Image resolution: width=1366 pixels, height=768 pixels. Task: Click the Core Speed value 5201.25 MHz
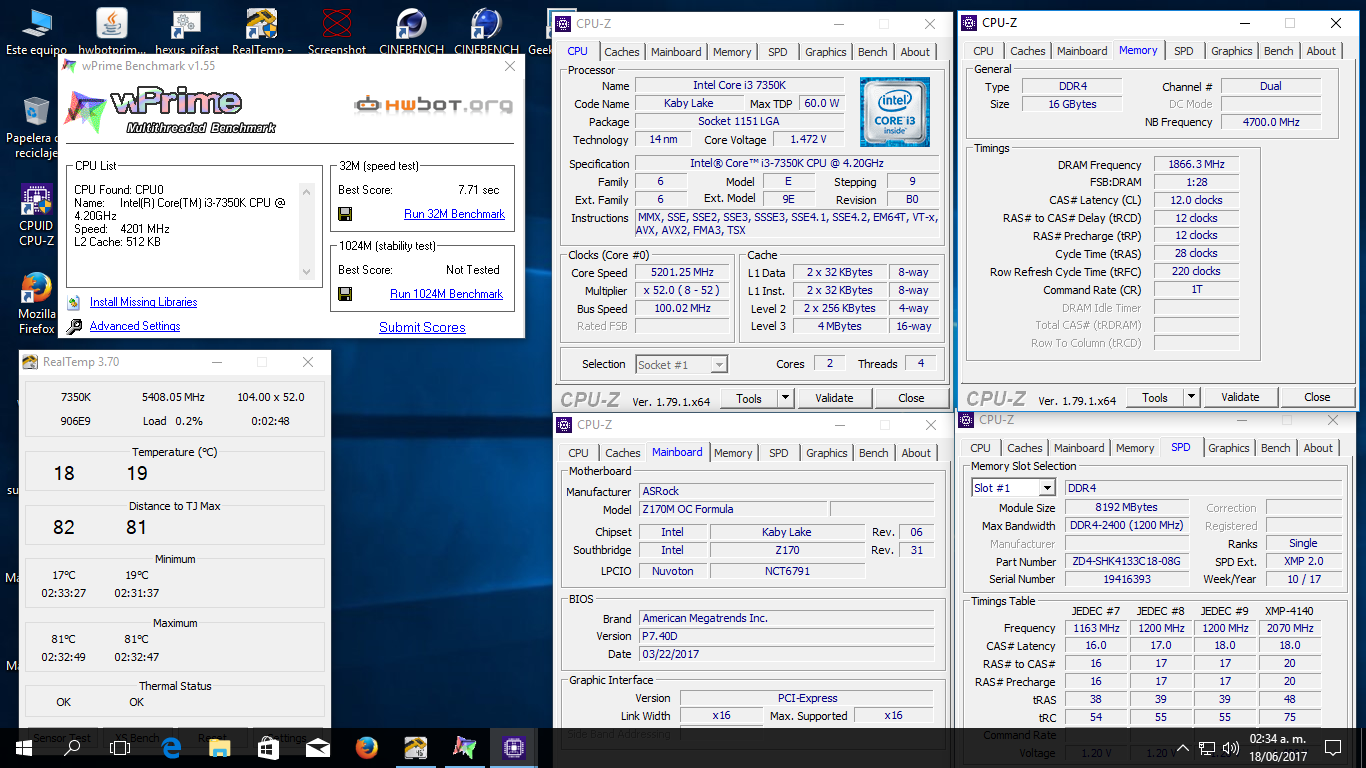point(684,273)
